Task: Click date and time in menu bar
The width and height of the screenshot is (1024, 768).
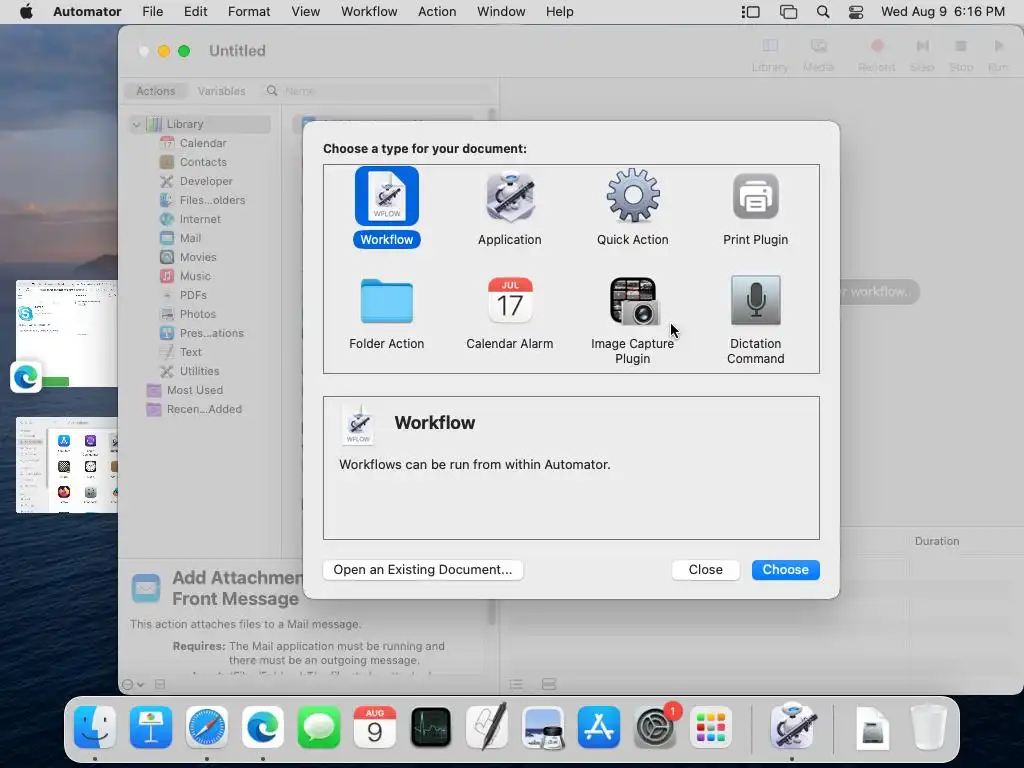Action: click(x=942, y=12)
